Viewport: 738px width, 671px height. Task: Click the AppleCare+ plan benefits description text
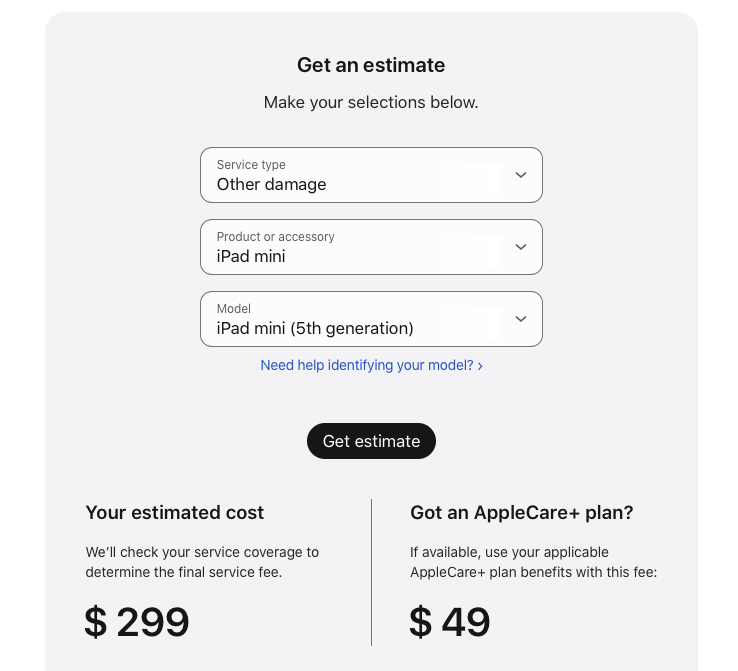pyautogui.click(x=533, y=562)
